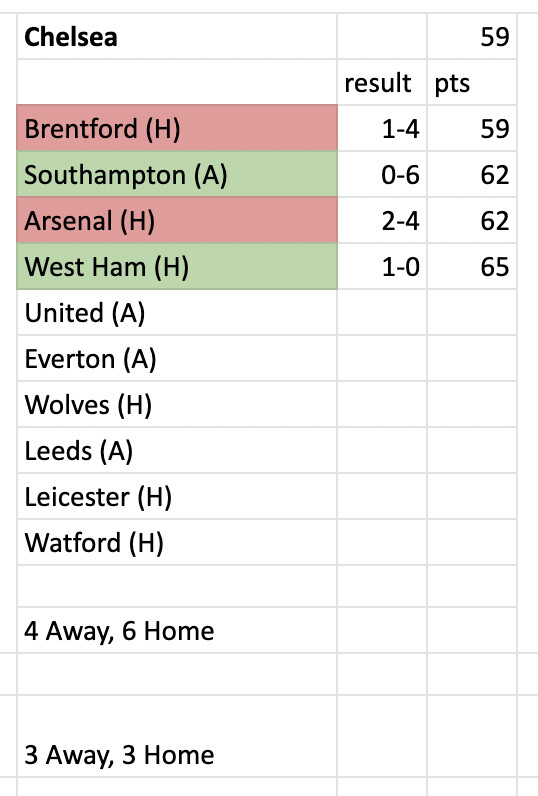Image resolution: width=538 pixels, height=796 pixels.
Task: Select the 0-6 result cell
Action: tap(382, 174)
